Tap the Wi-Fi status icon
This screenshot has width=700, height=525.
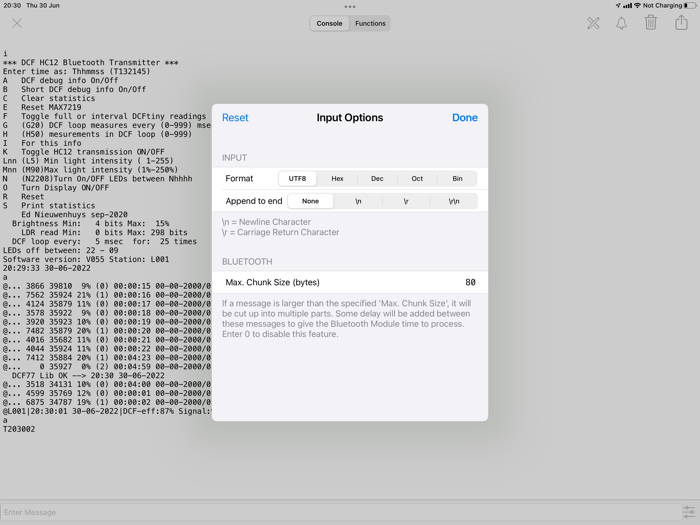point(638,5)
